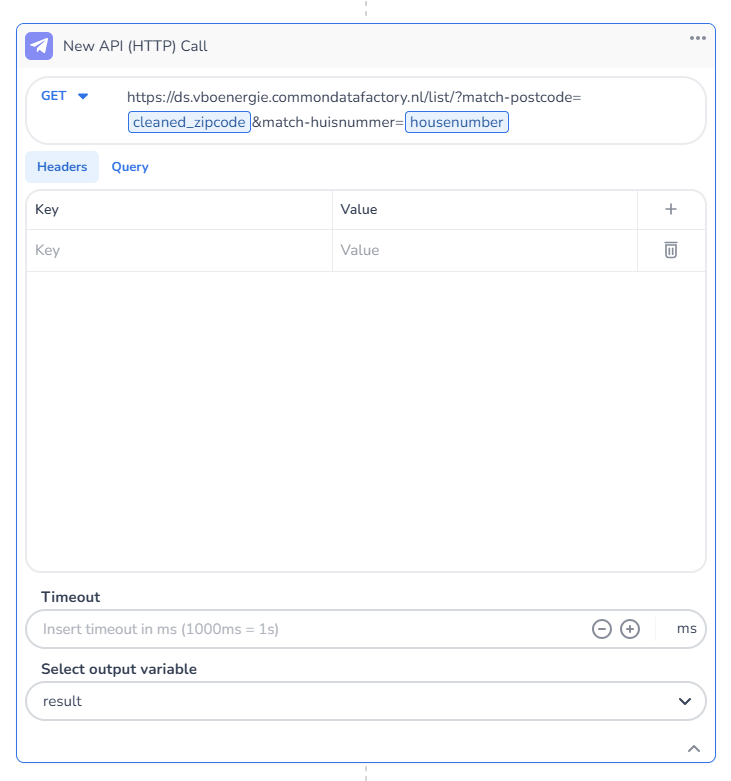Click the housenumber variable chip
Image resolution: width=731 pixels, height=781 pixels.
pyautogui.click(x=457, y=122)
